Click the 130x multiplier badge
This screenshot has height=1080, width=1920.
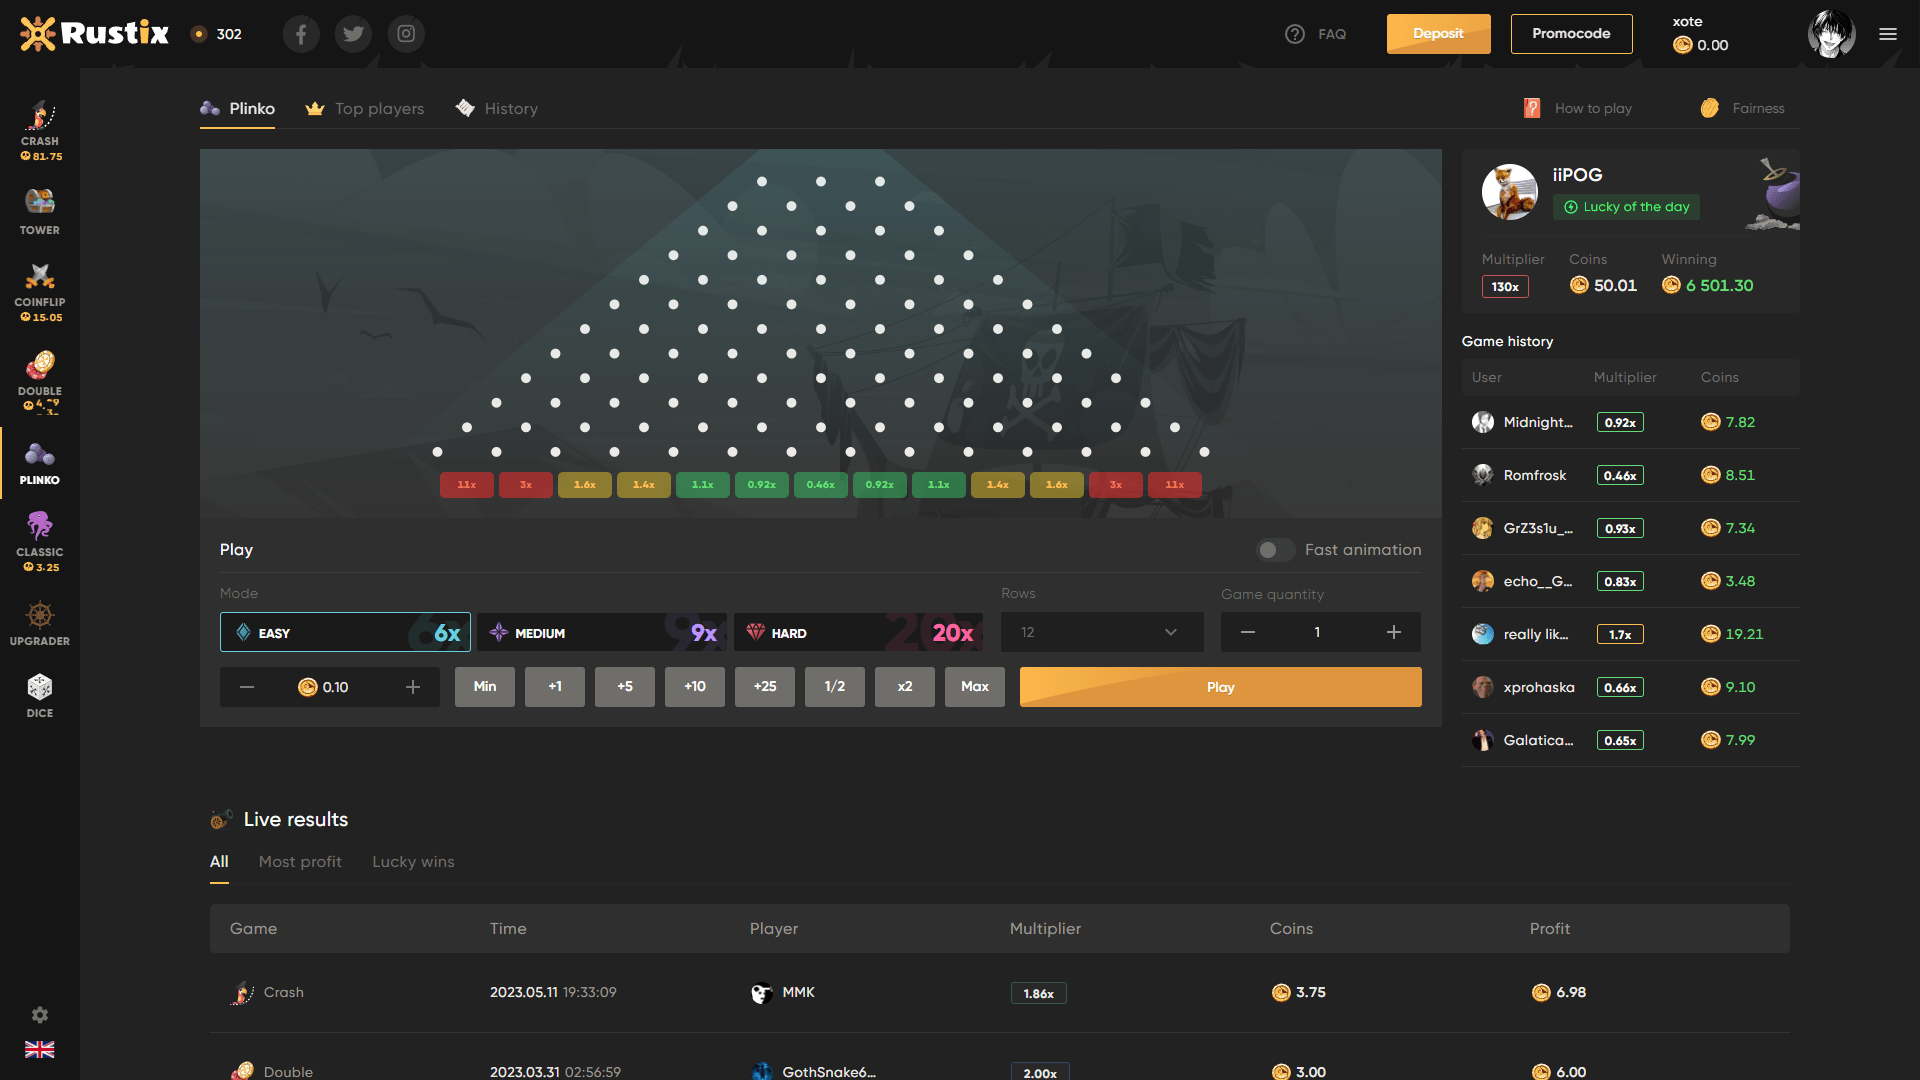point(1505,287)
